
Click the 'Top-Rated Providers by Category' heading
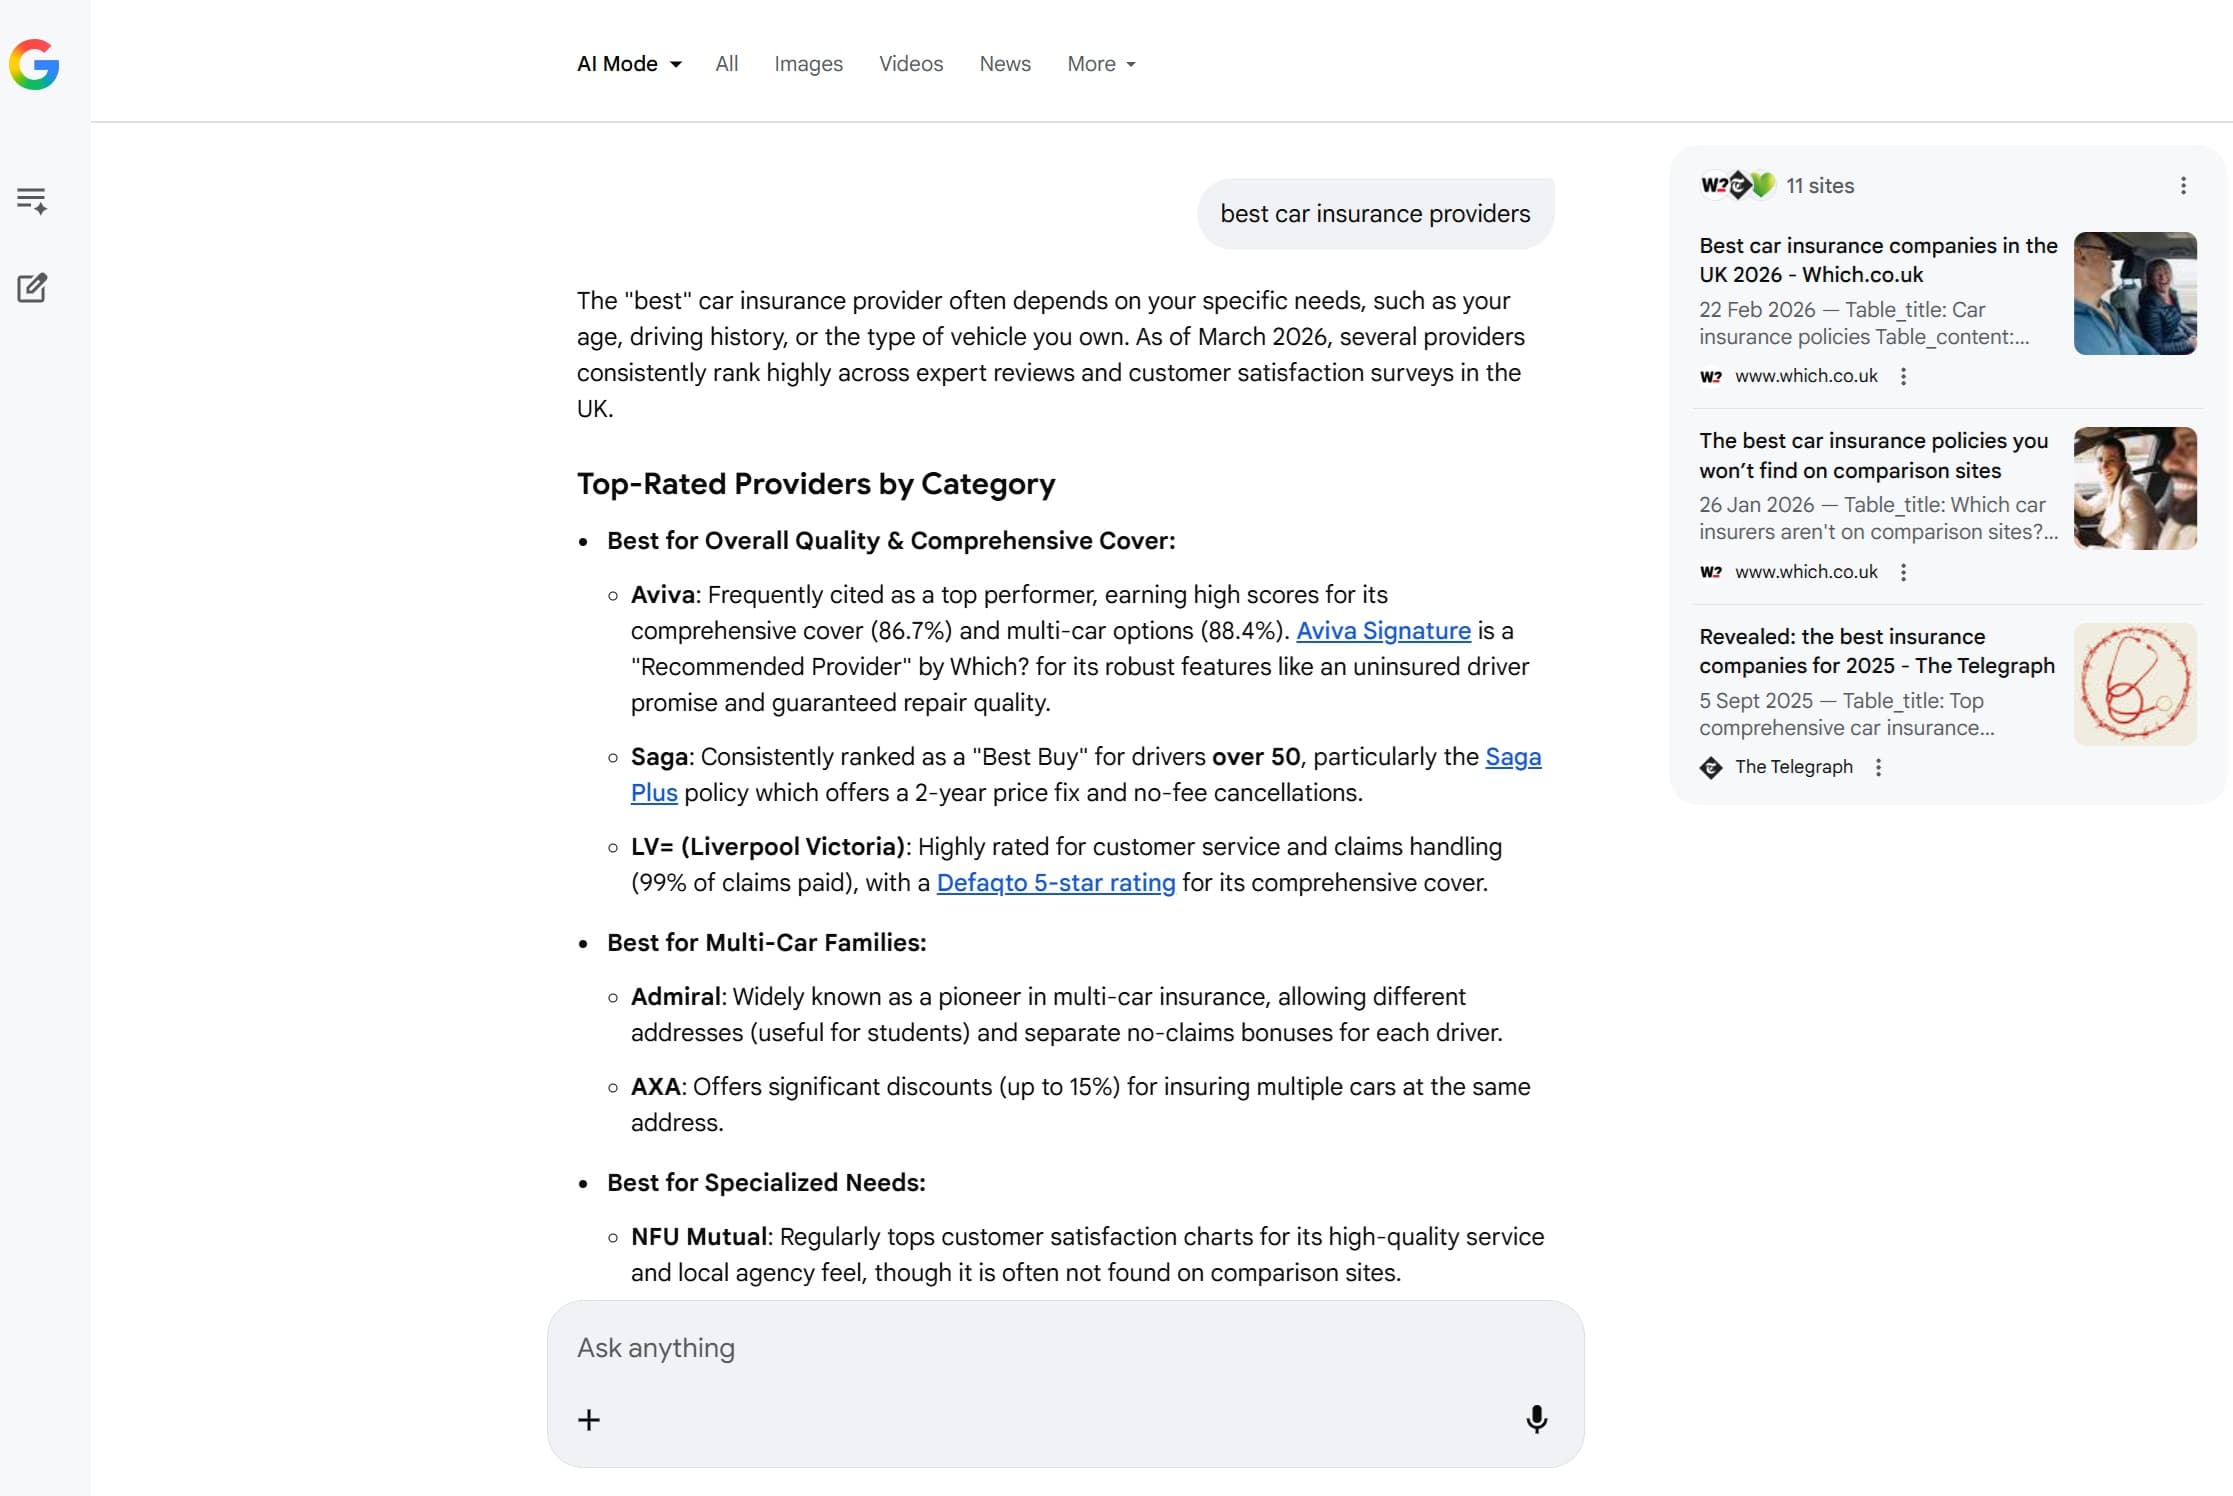816,484
